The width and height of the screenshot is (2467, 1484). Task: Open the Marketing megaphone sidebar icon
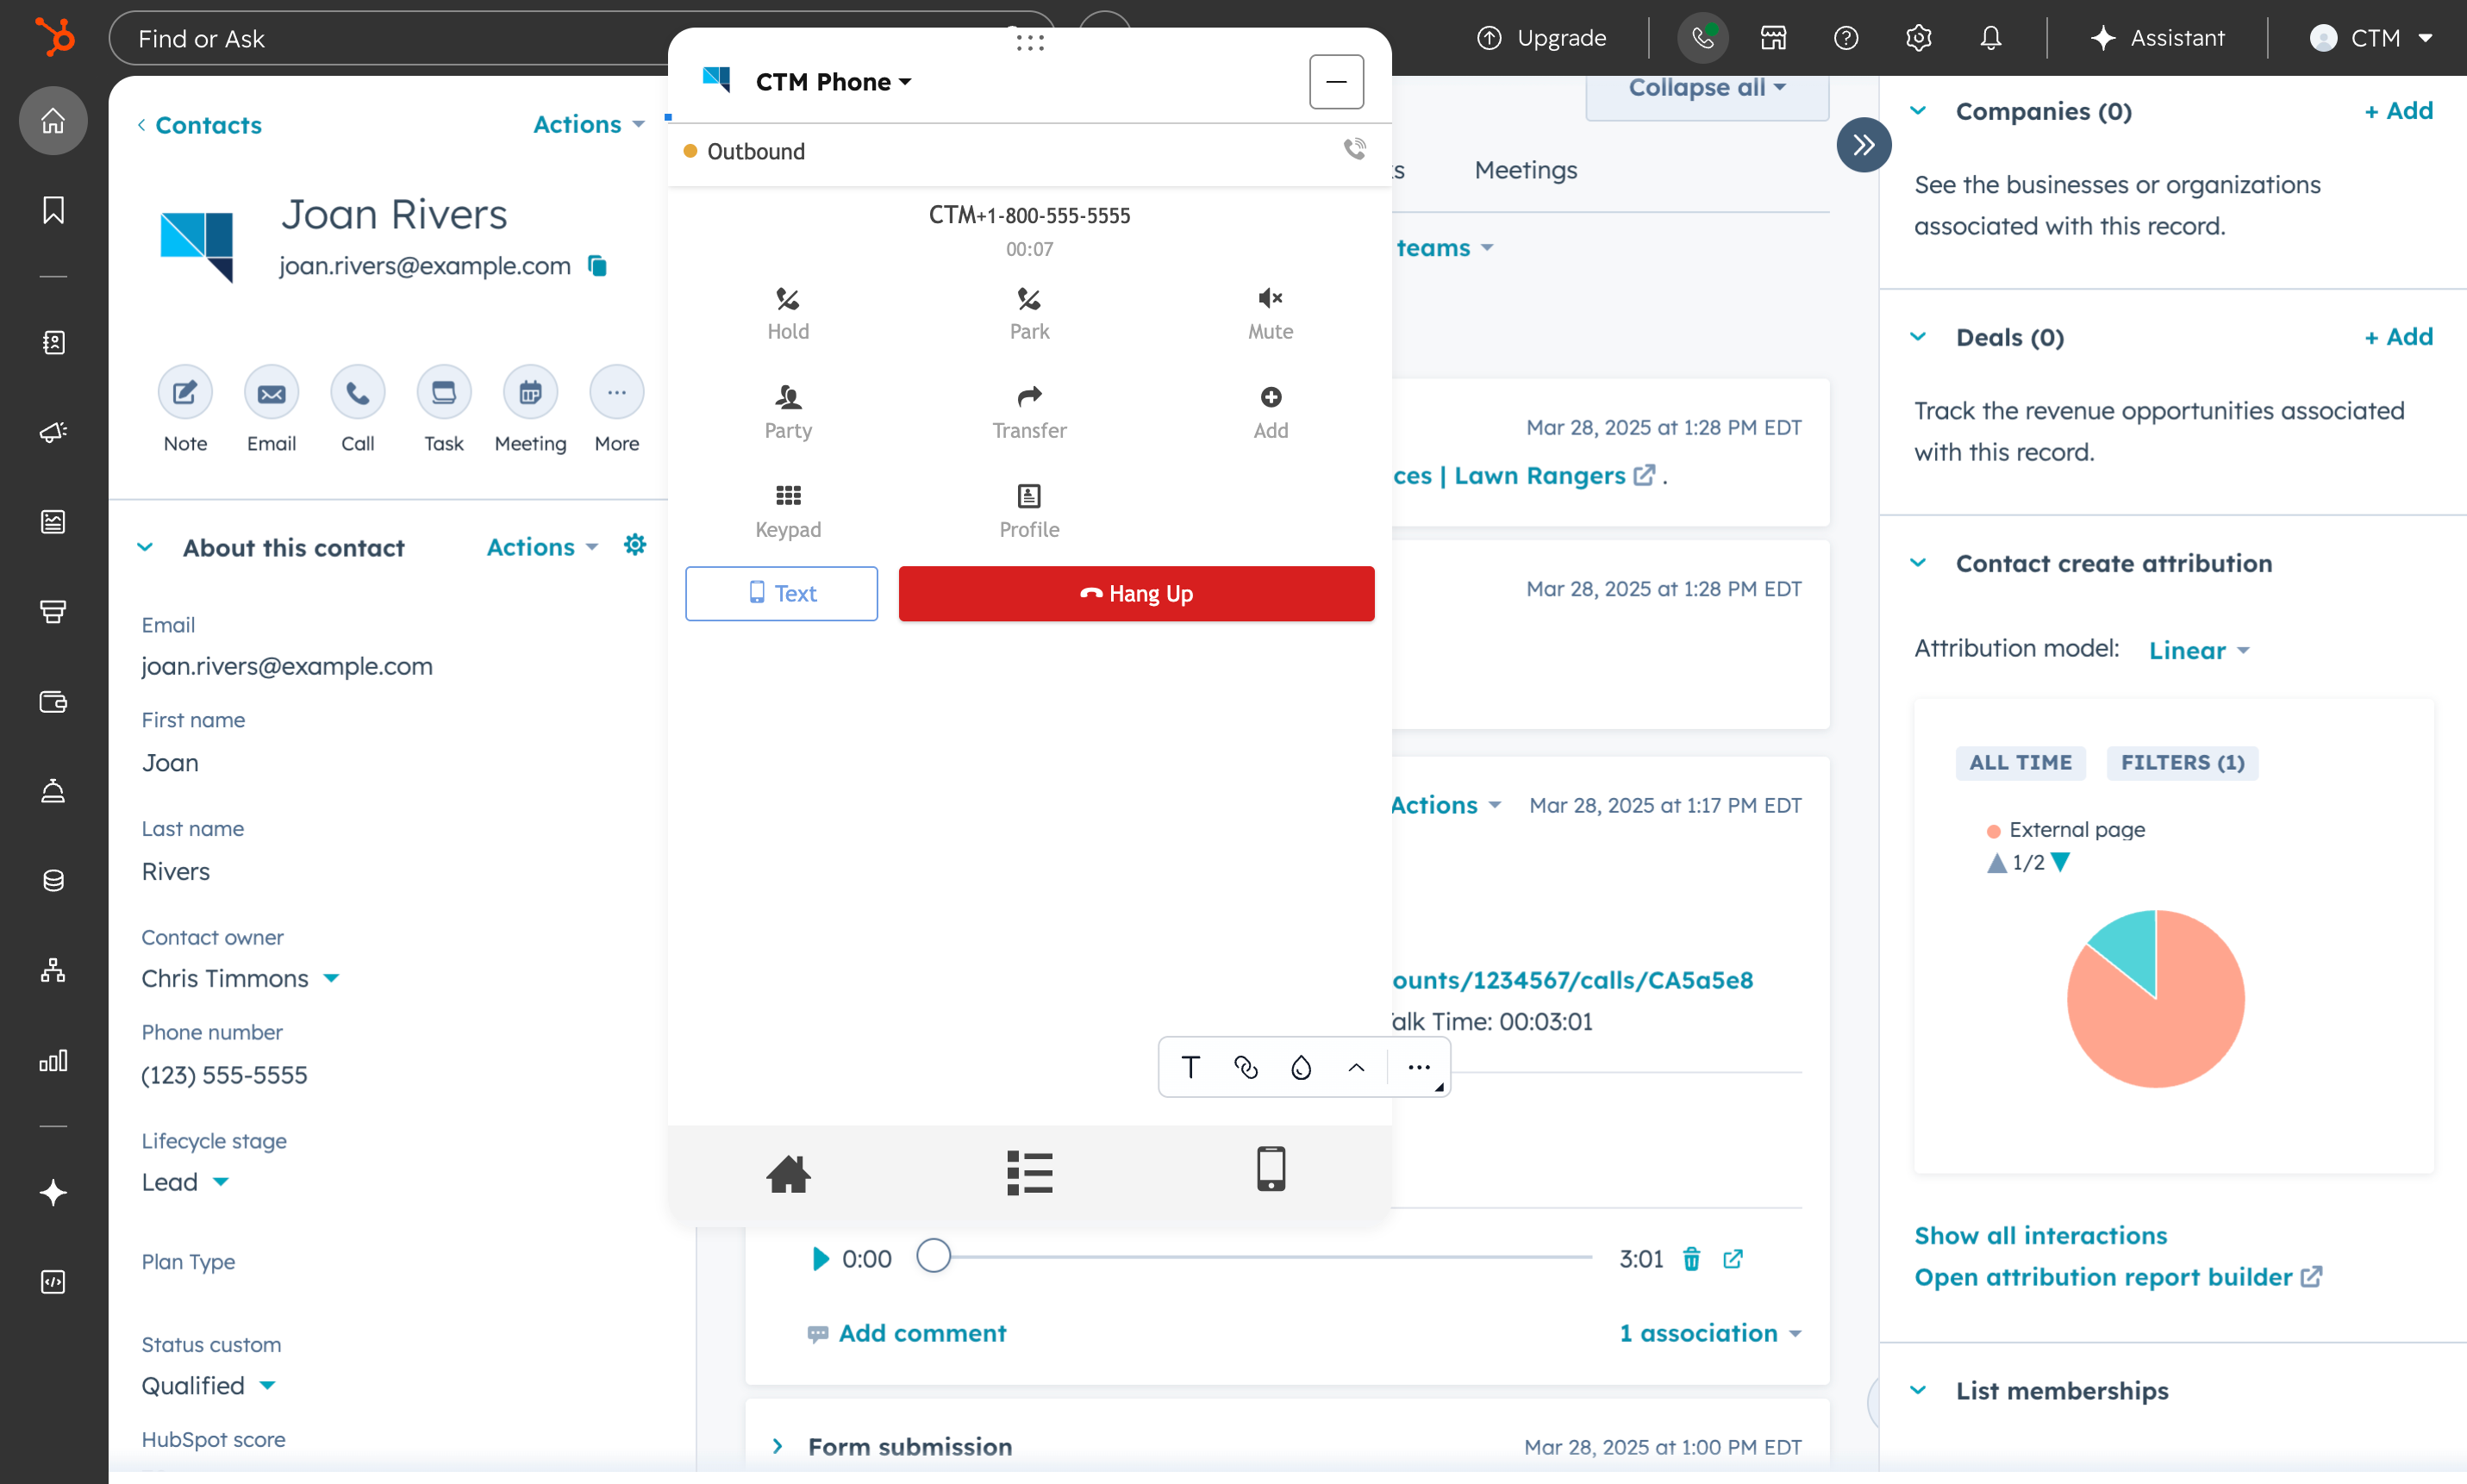pos(53,432)
